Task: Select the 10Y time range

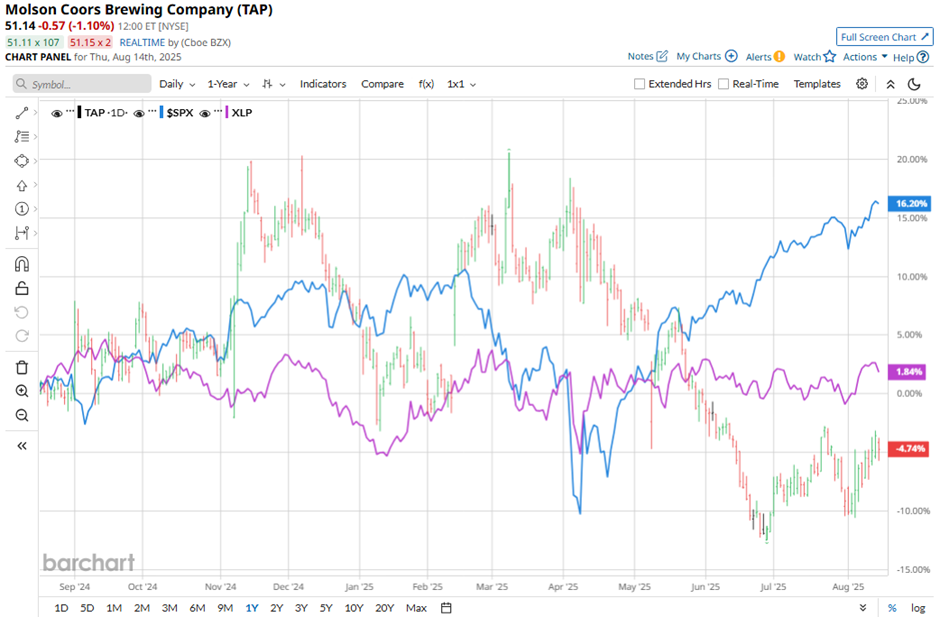Action: click(x=354, y=608)
